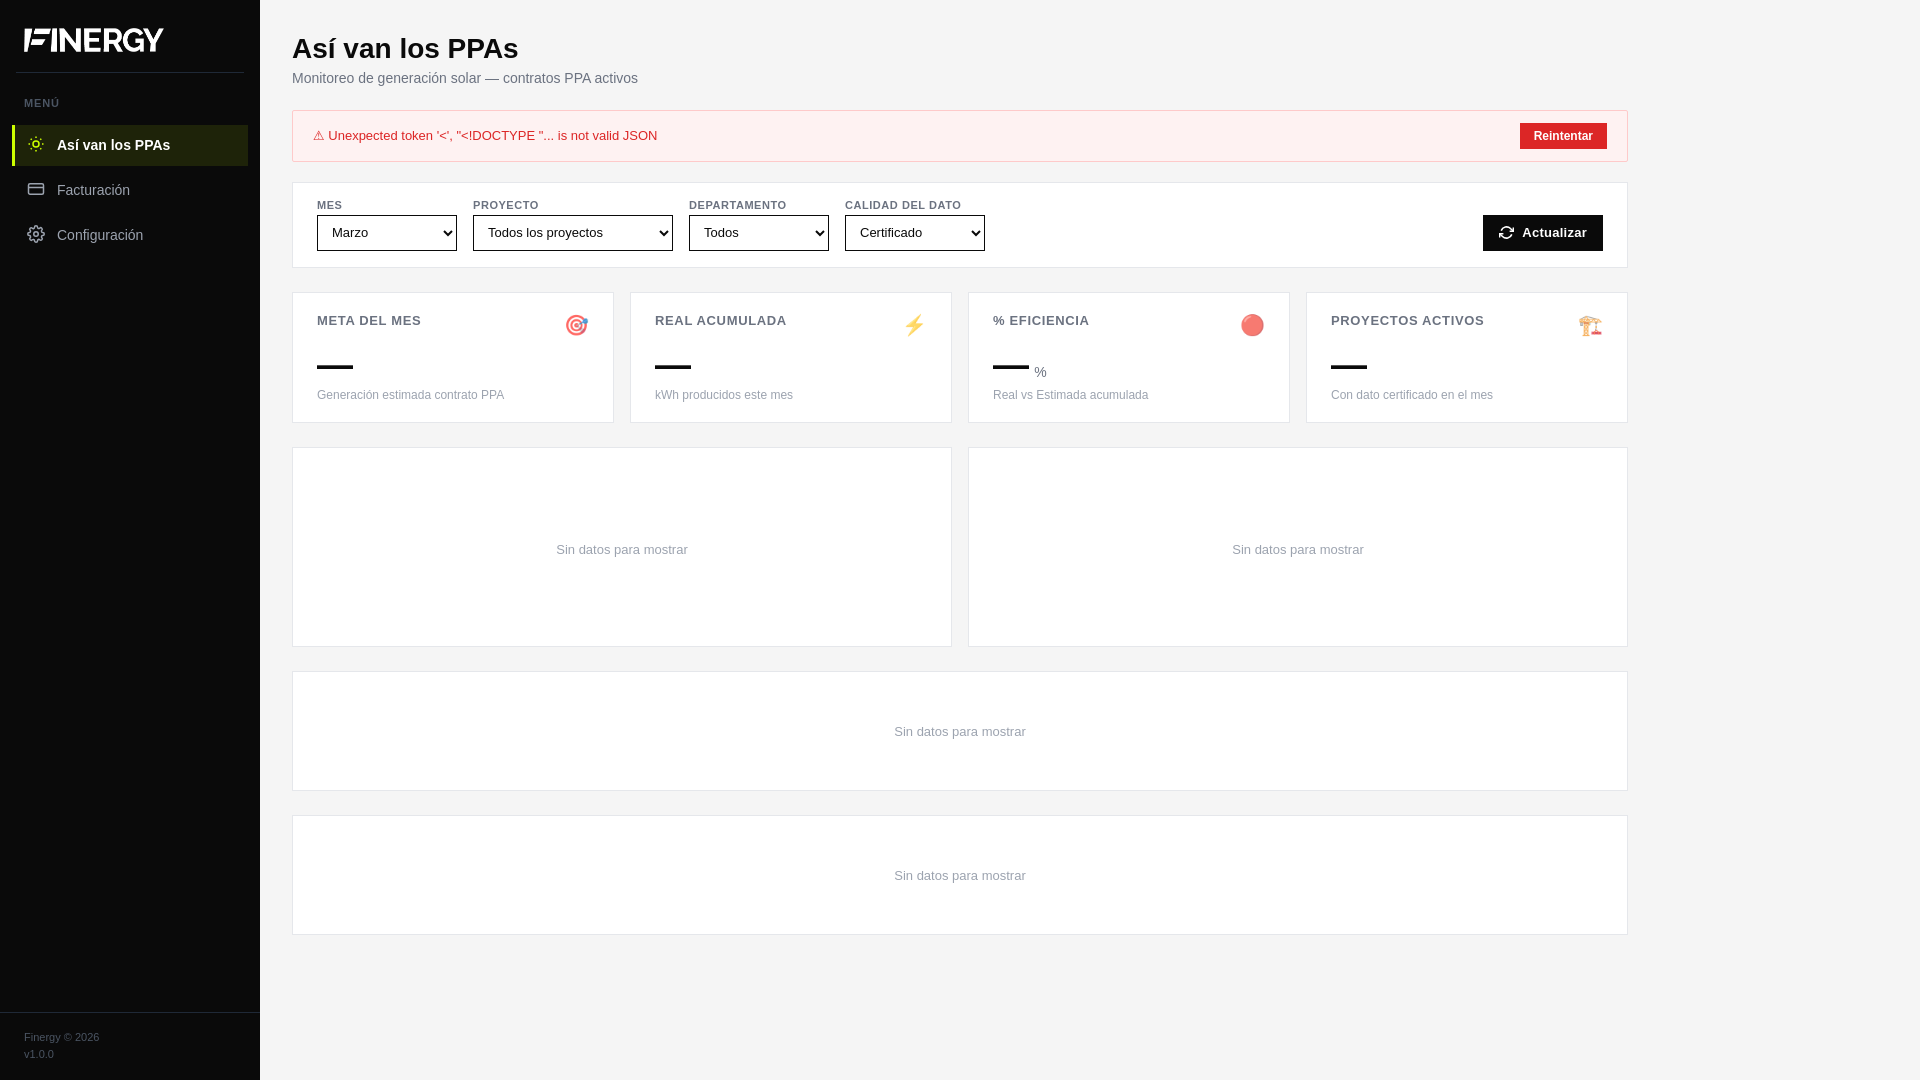Click 'Con dato certificado en el mes' caption
The image size is (1920, 1080).
tap(1412, 395)
